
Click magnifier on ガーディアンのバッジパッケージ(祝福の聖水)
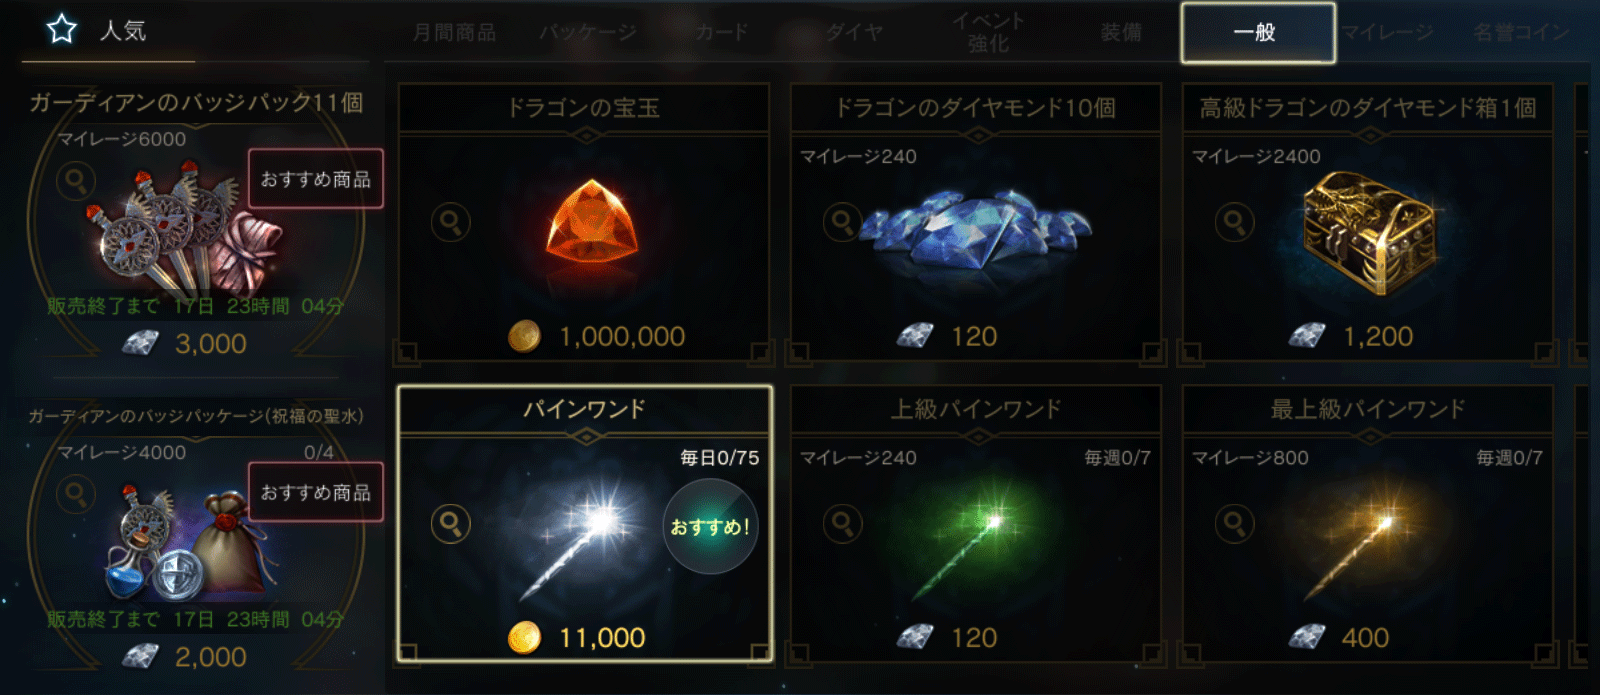(75, 494)
